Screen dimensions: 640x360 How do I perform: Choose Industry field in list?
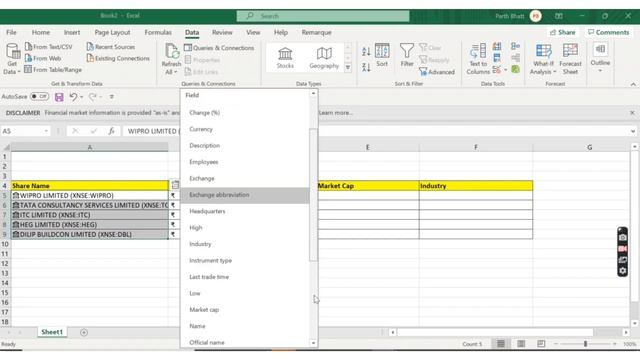click(245, 244)
